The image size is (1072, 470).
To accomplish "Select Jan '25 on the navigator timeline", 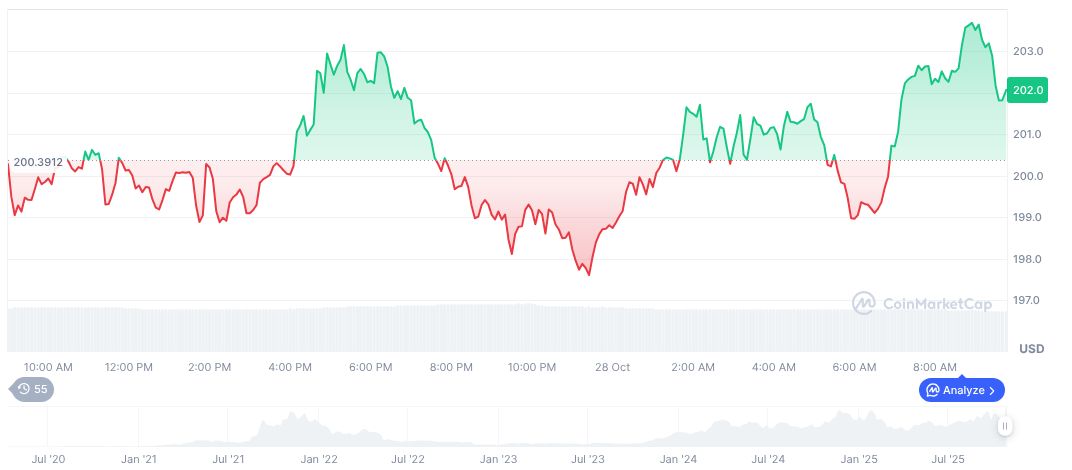I will tap(858, 459).
